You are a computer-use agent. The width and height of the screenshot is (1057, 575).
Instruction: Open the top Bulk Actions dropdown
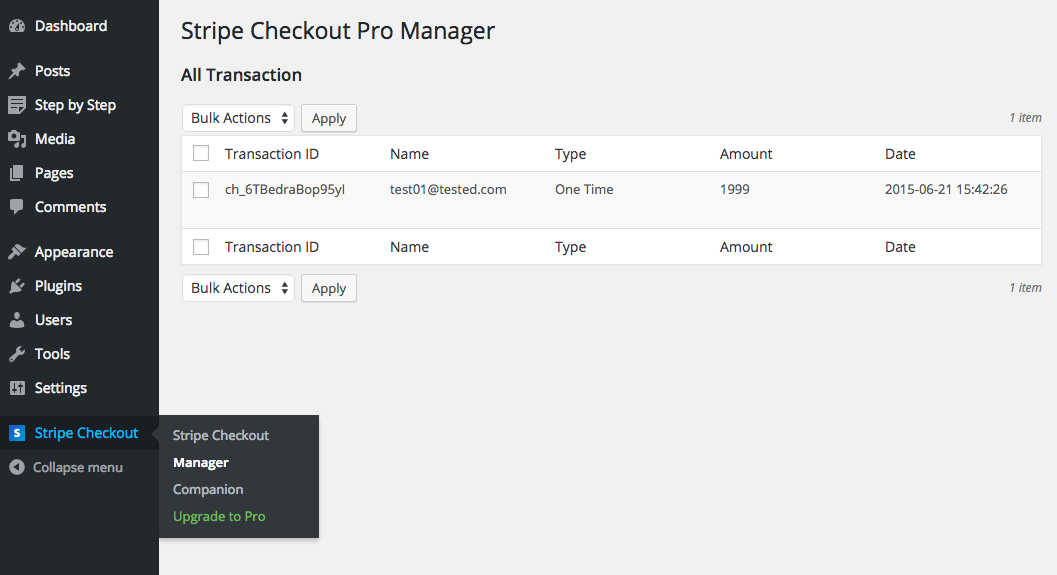(238, 118)
